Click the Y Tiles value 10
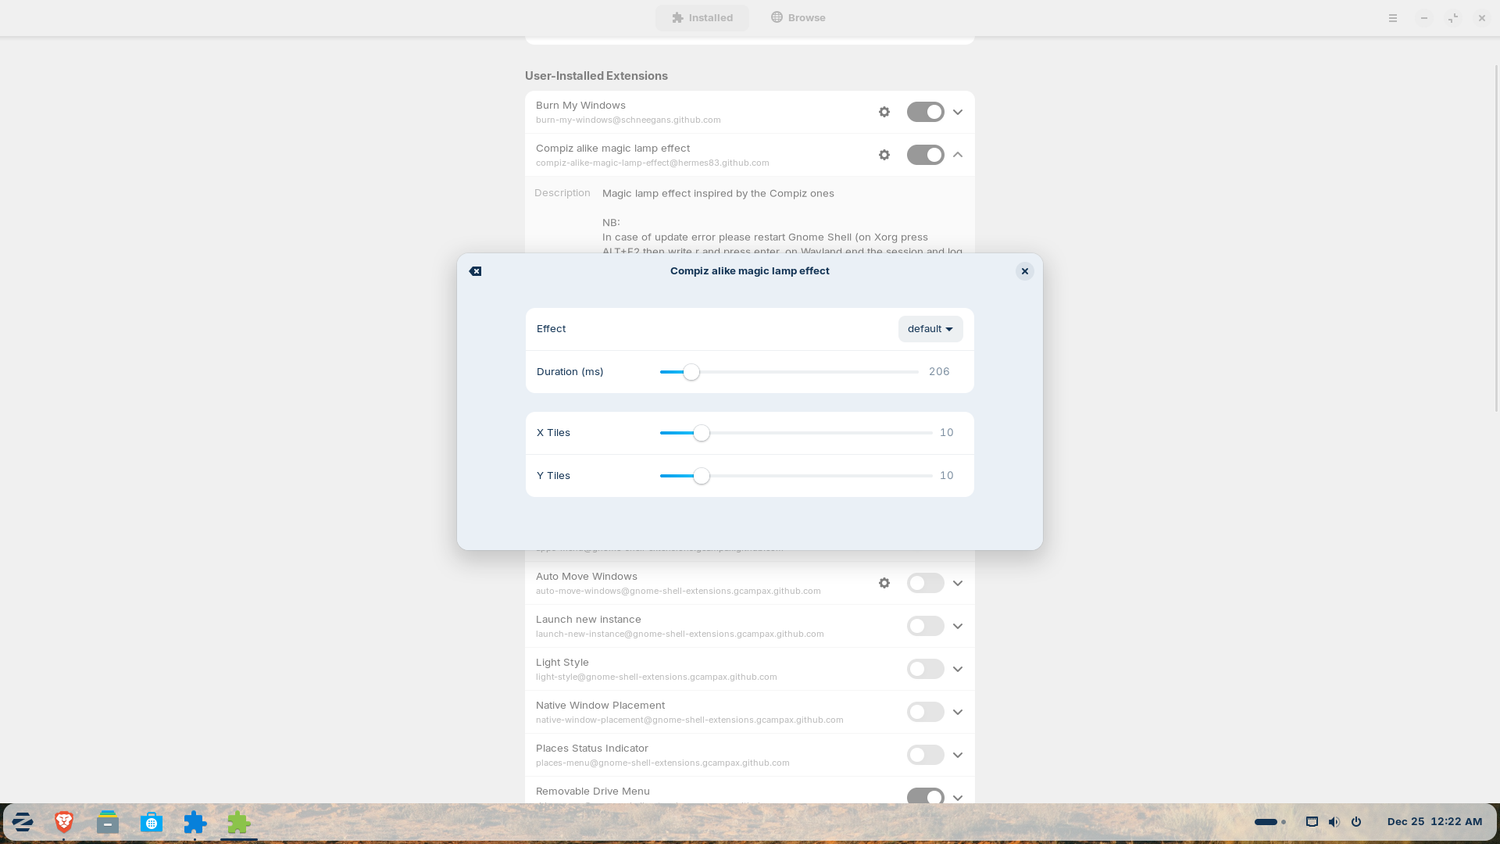 tap(946, 476)
